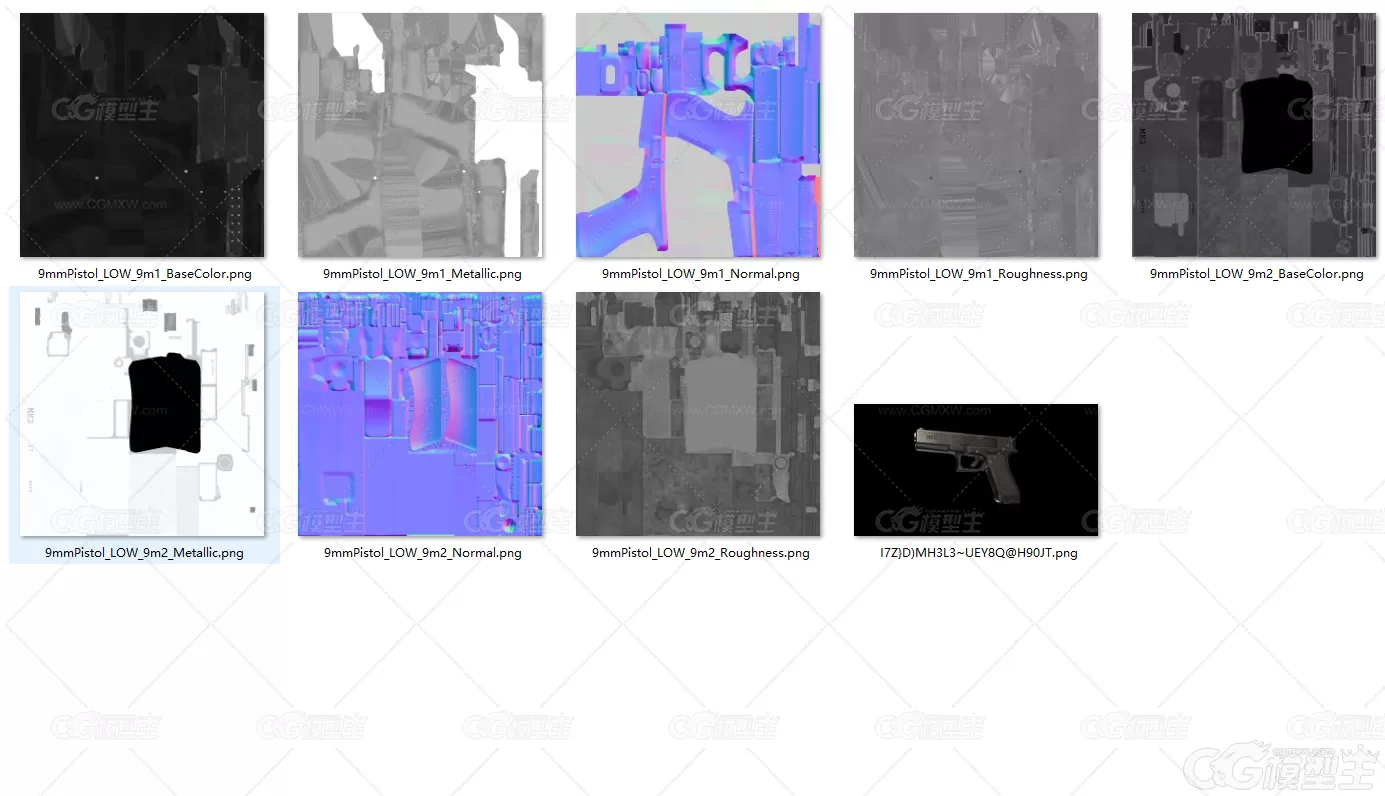Select the 9m1_BaseColor texture thumbnail

[x=142, y=135]
